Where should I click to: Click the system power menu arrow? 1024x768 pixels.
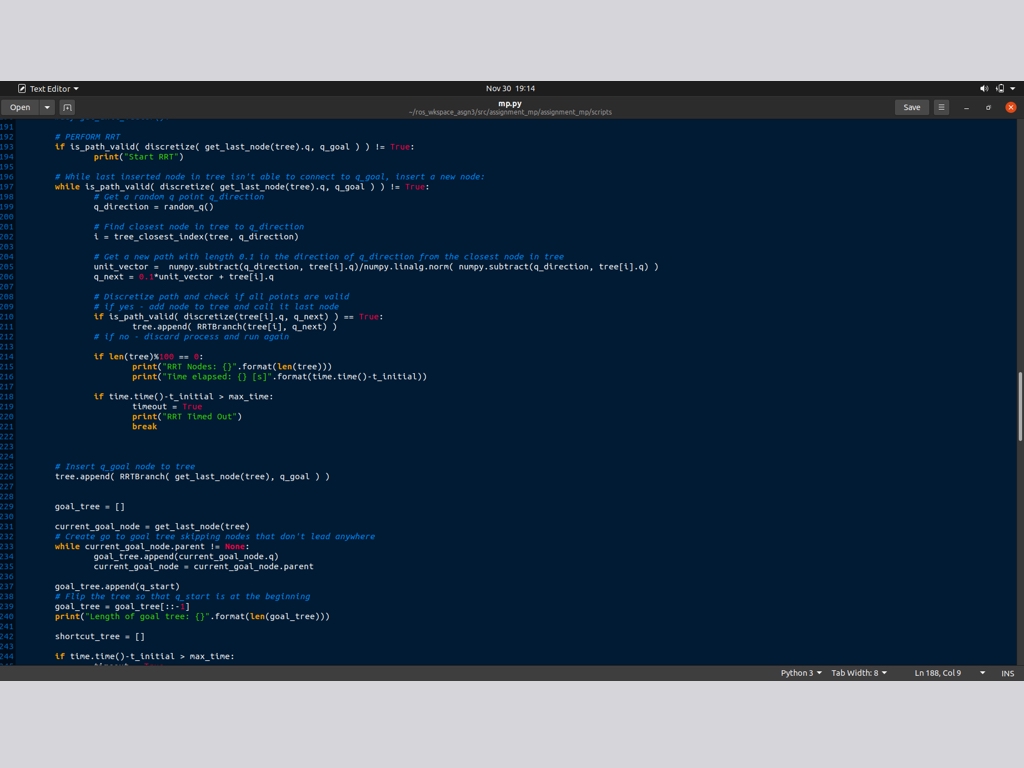(x=1014, y=88)
